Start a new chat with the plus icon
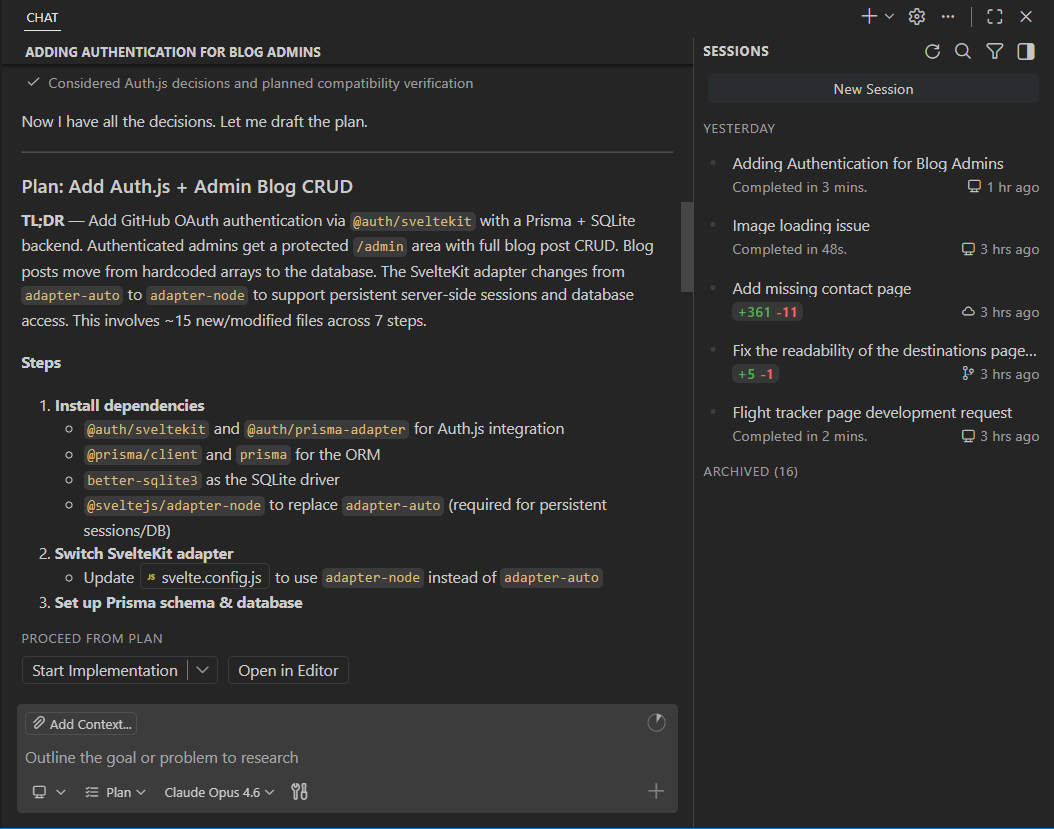The height and width of the screenshot is (829, 1054). [x=871, y=16]
